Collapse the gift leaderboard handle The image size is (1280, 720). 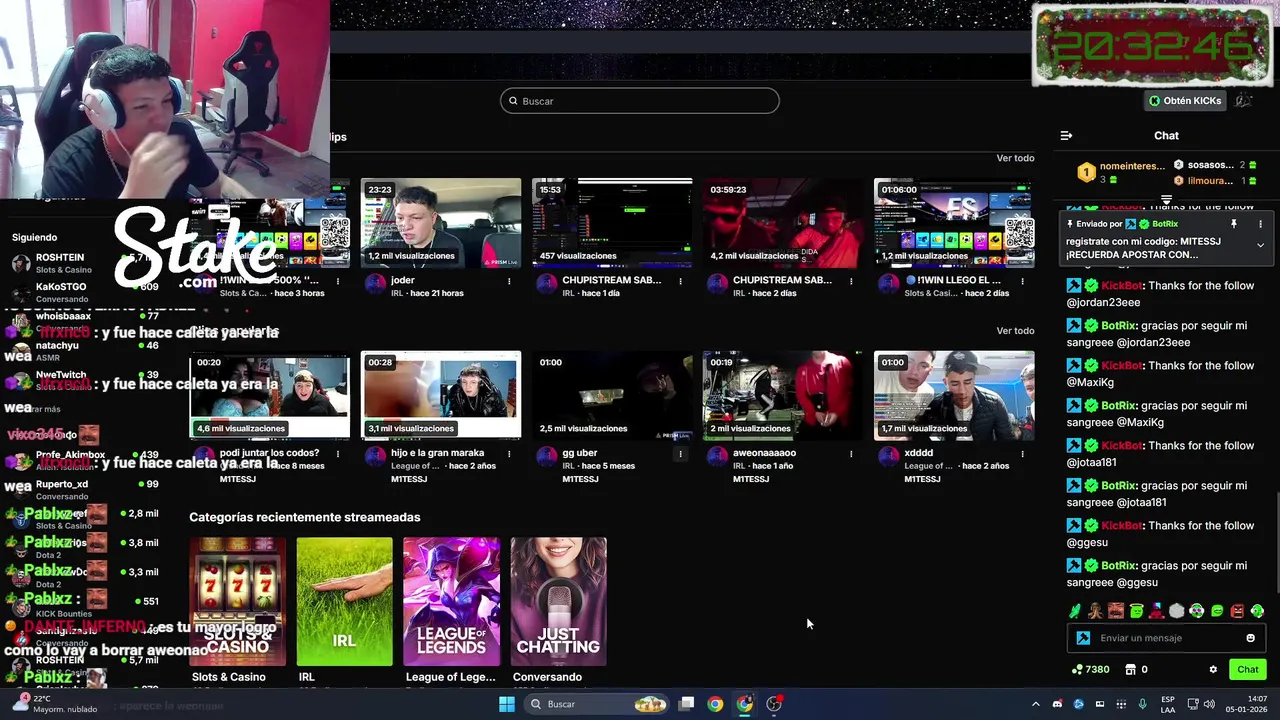click(1166, 199)
